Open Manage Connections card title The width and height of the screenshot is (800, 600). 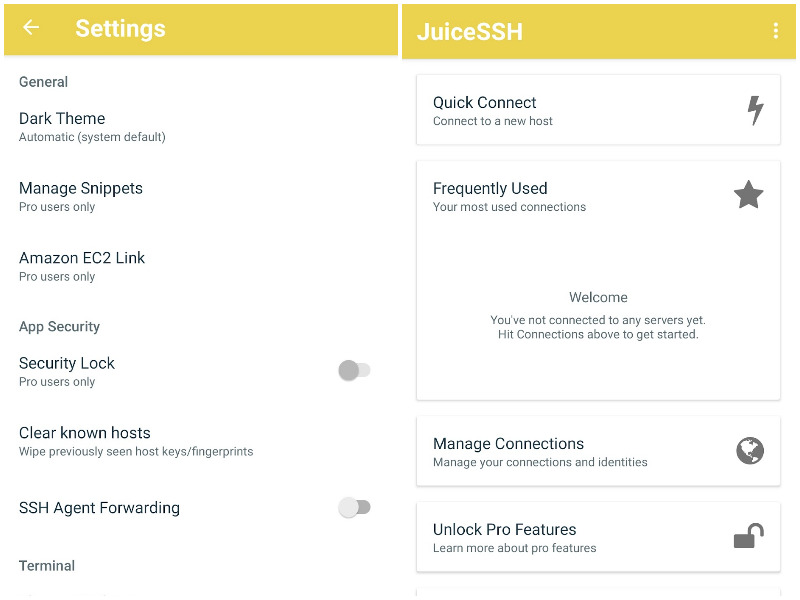(x=508, y=444)
